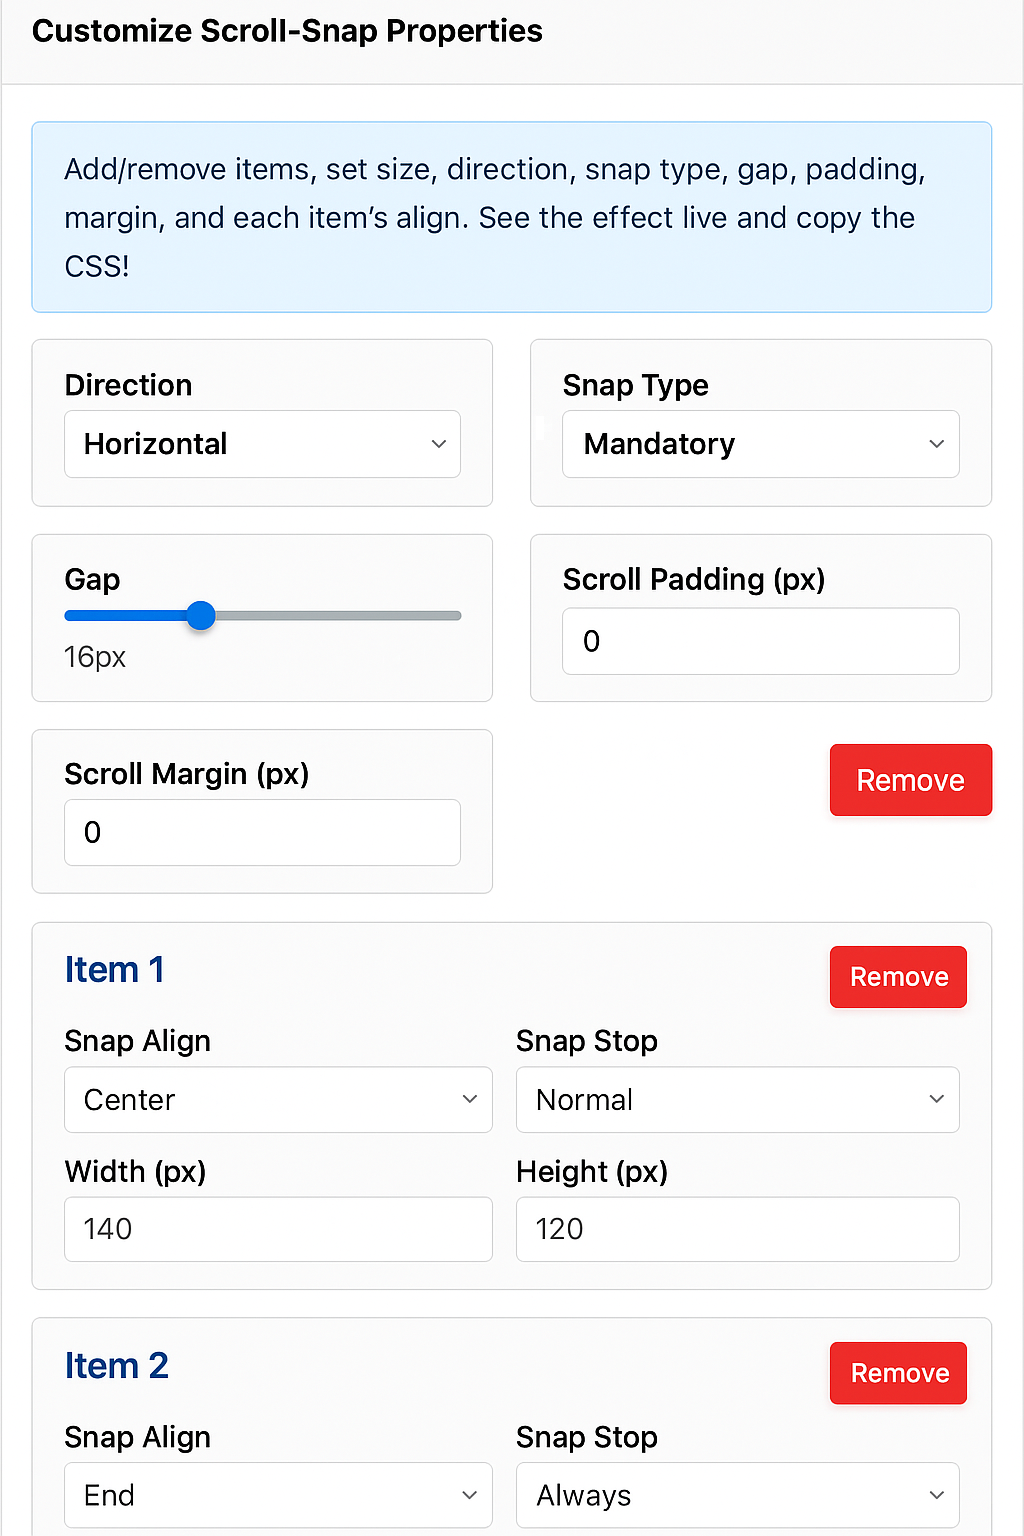Click Item 1 Height input field
This screenshot has width=1024, height=1536.
click(737, 1229)
